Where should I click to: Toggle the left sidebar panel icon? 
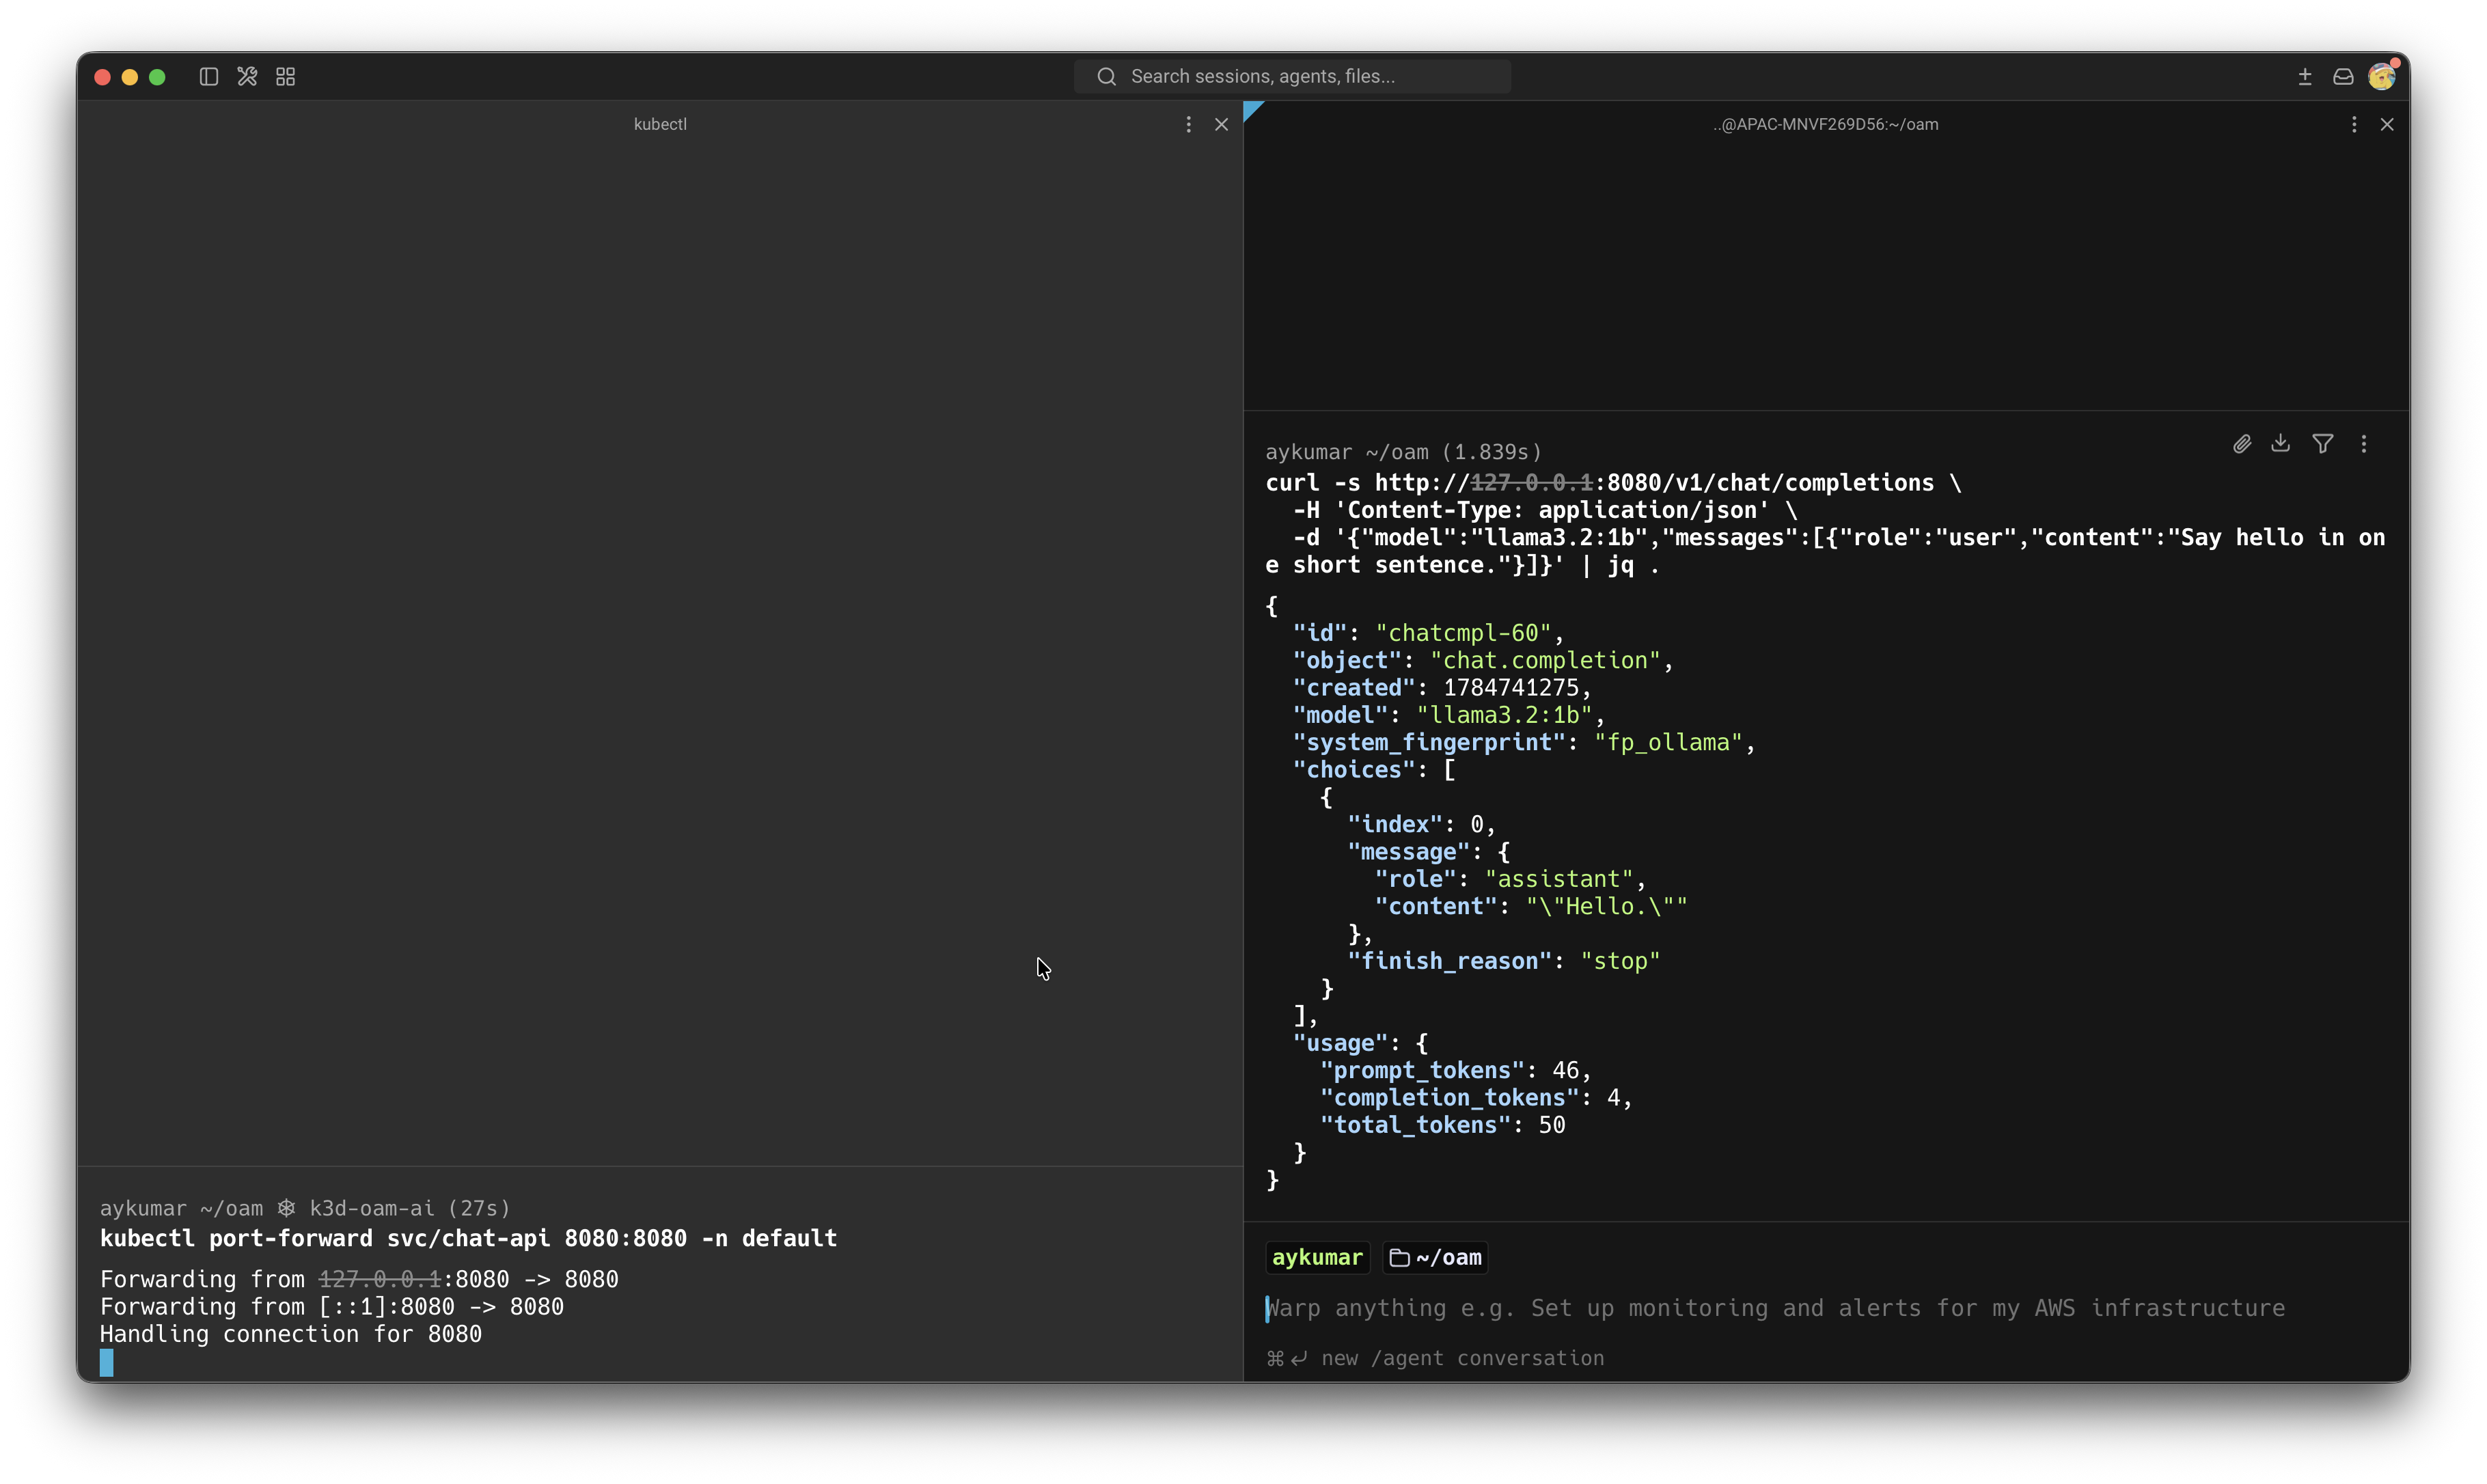pos(208,77)
